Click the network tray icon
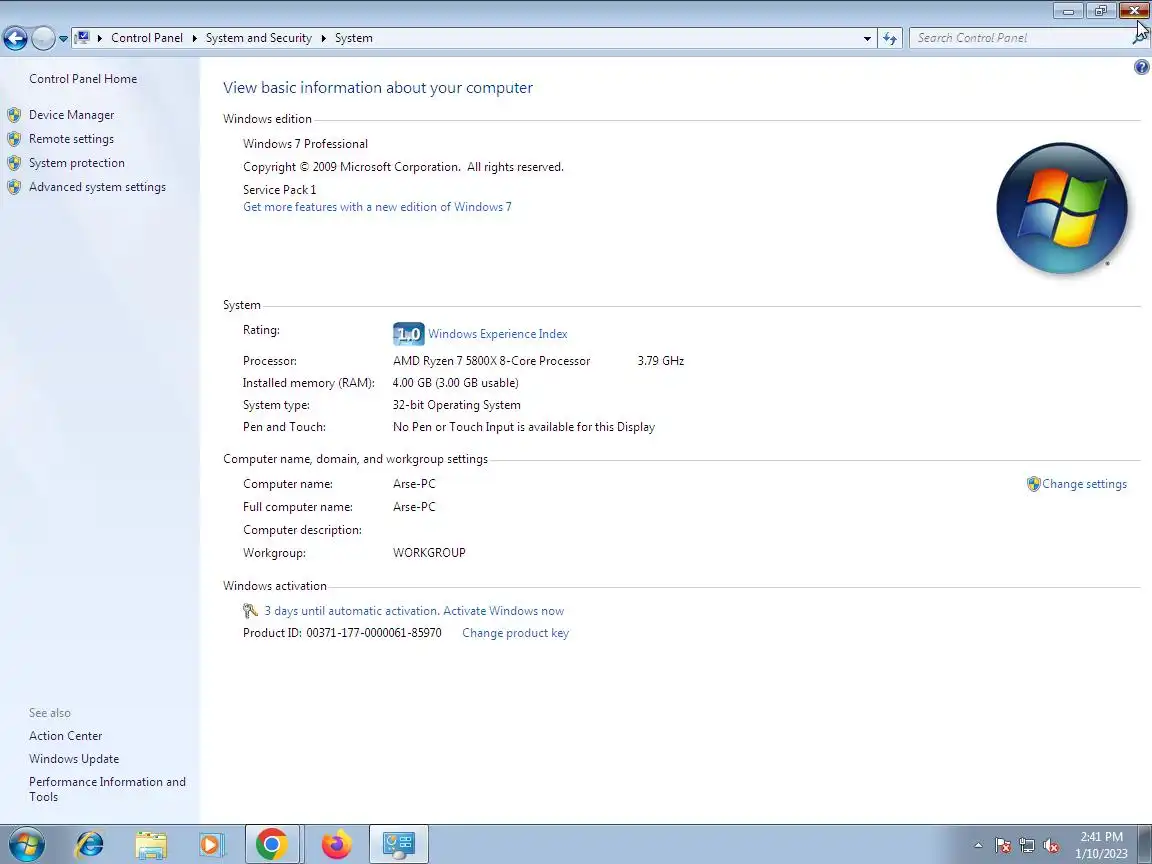Screen dimensions: 1152x864 pyautogui.click(x=1027, y=846)
